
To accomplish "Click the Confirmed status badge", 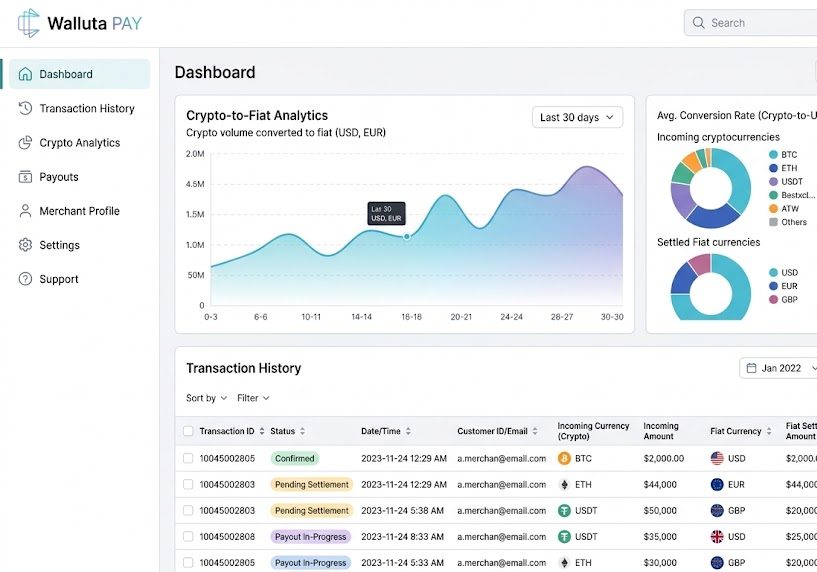I will (294, 458).
